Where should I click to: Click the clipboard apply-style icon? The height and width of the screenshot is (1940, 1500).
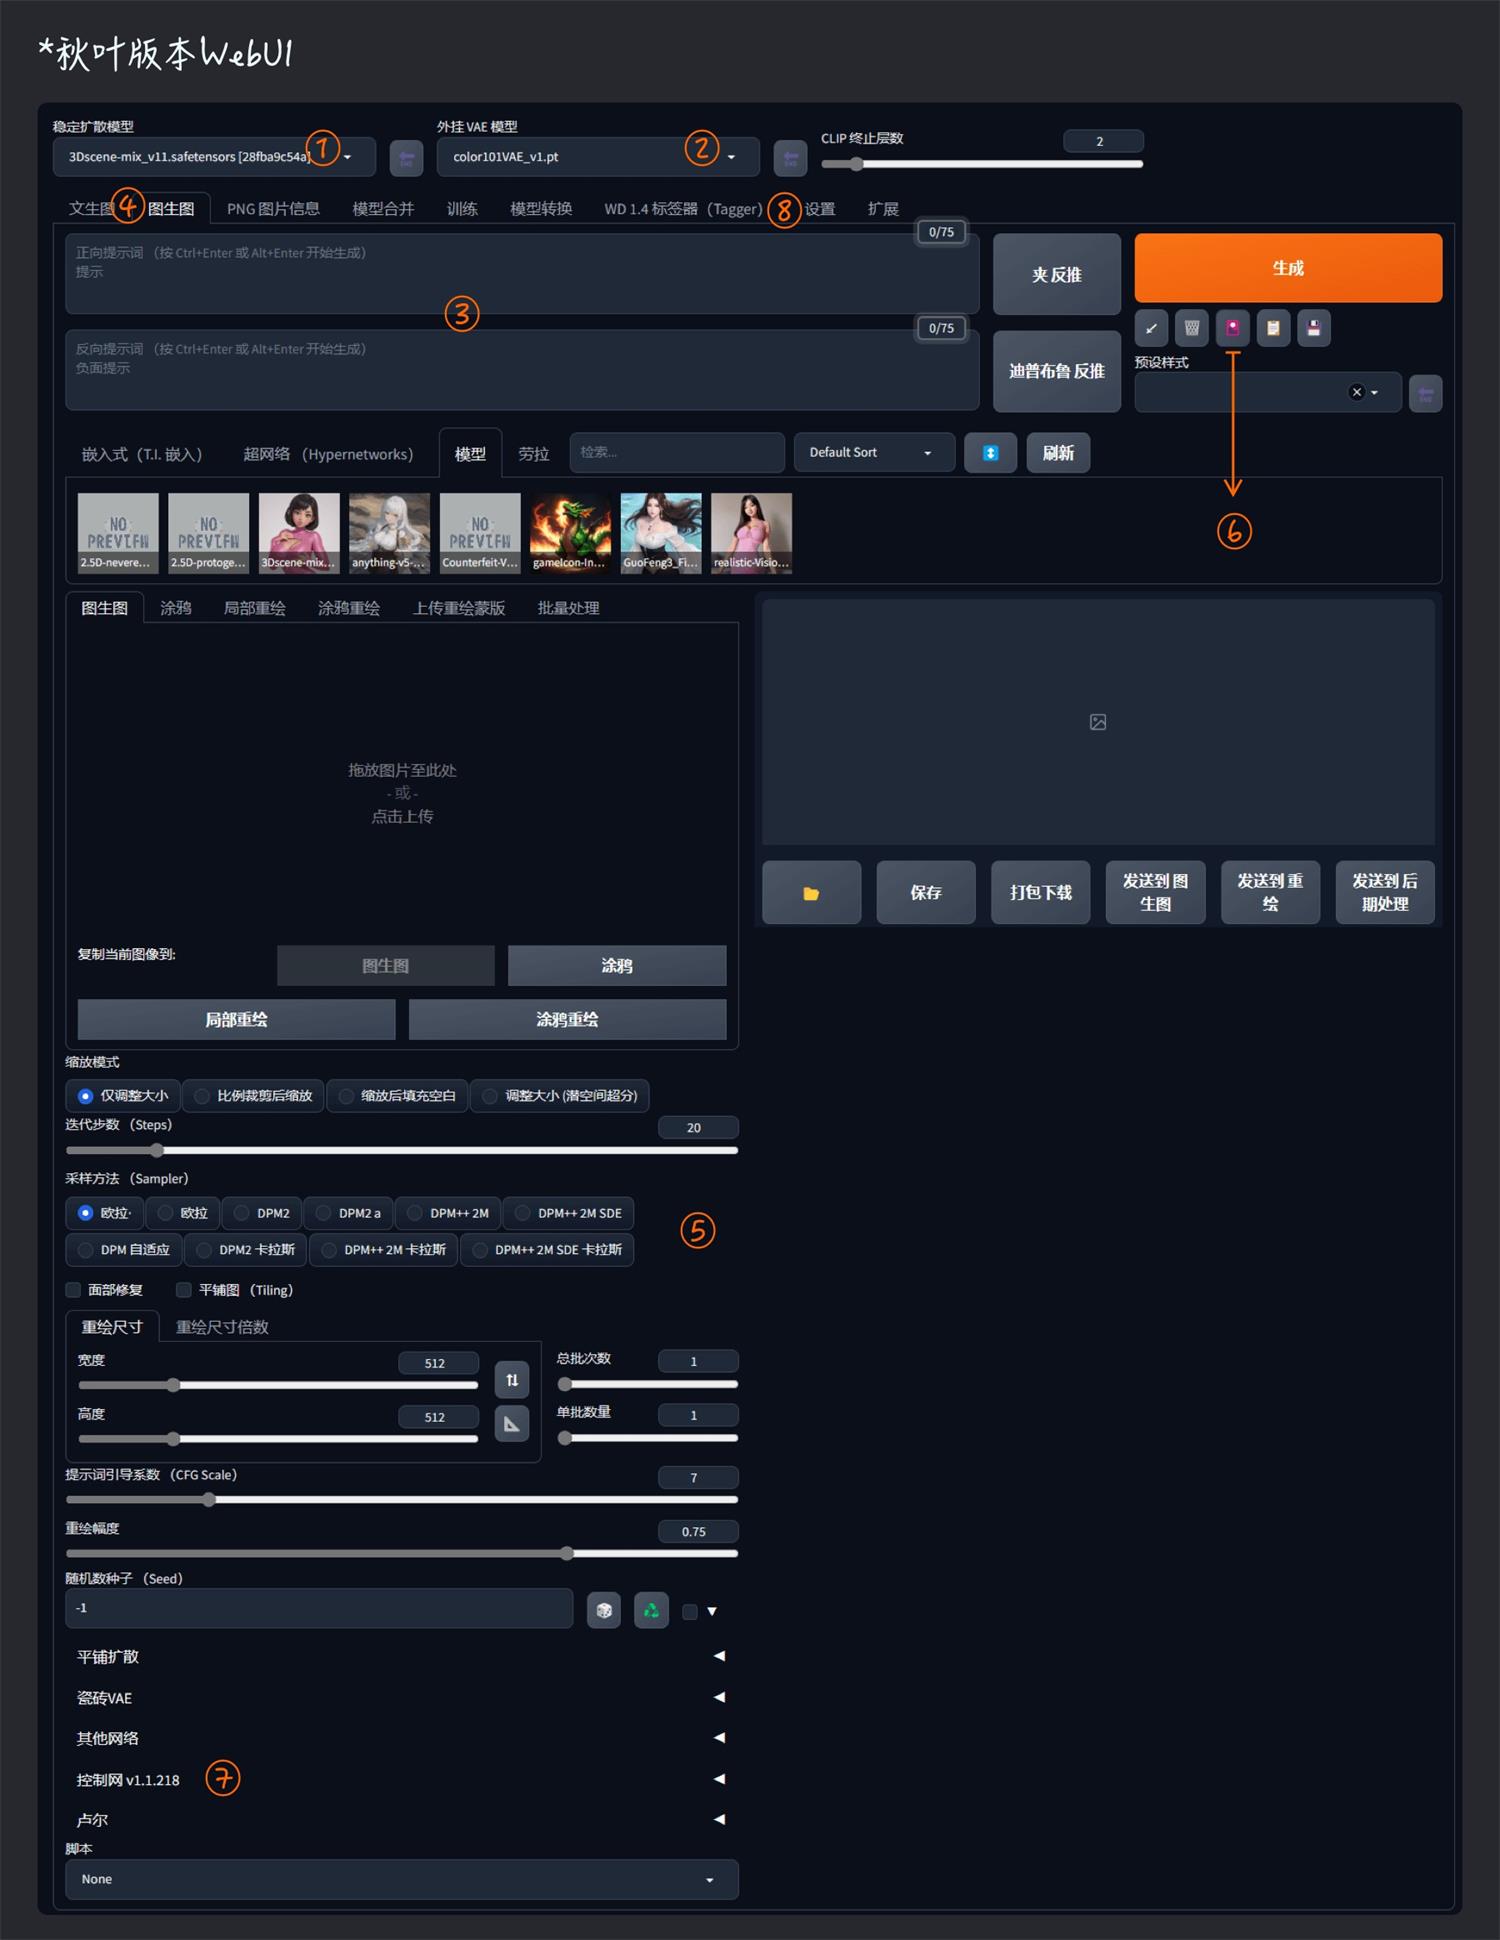point(1273,328)
